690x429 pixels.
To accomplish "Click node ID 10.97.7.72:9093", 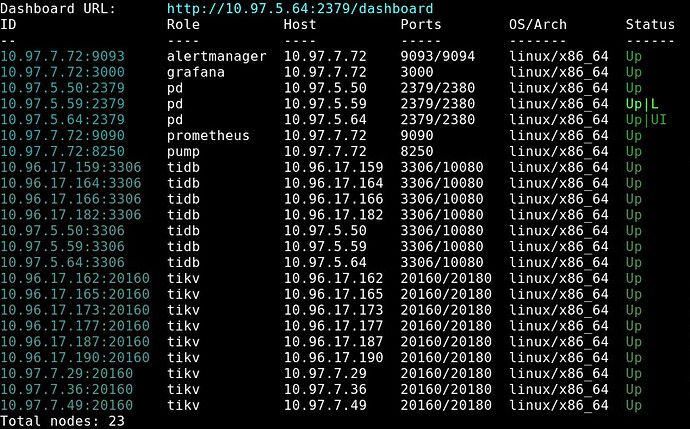I will coord(62,55).
